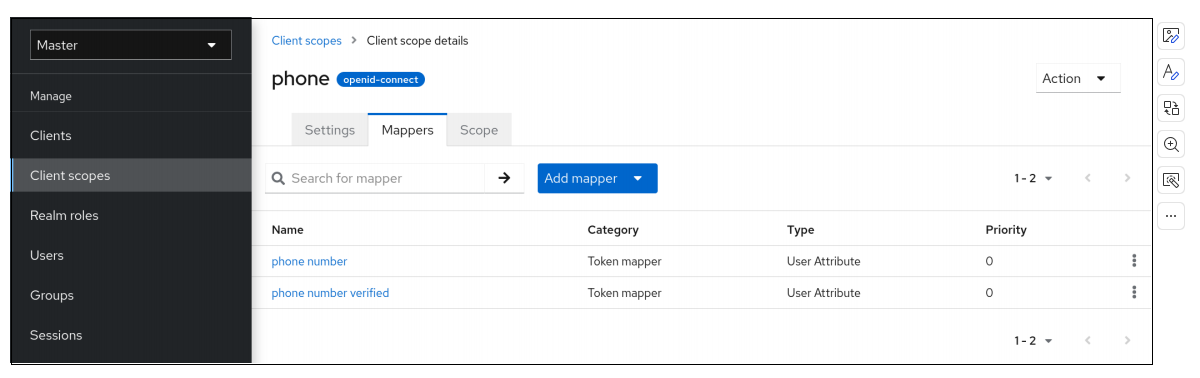This screenshot has width=1200, height=378.
Task: Click the three-dots more icon in side toolbar
Action: (x=1171, y=216)
